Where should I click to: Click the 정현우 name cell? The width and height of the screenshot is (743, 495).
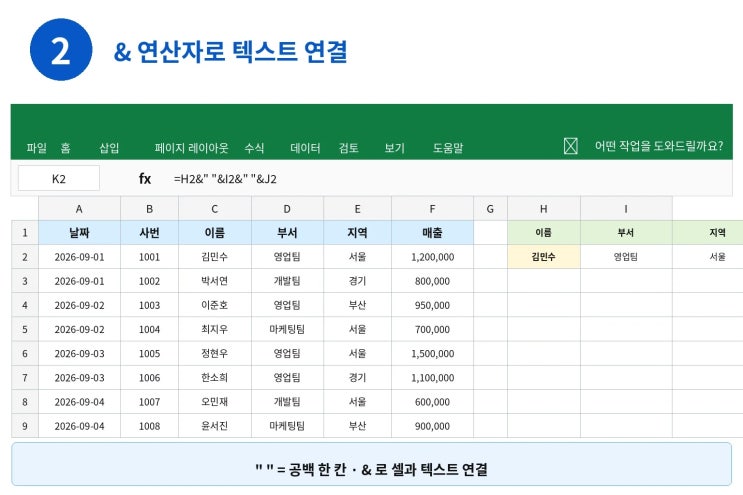[215, 353]
